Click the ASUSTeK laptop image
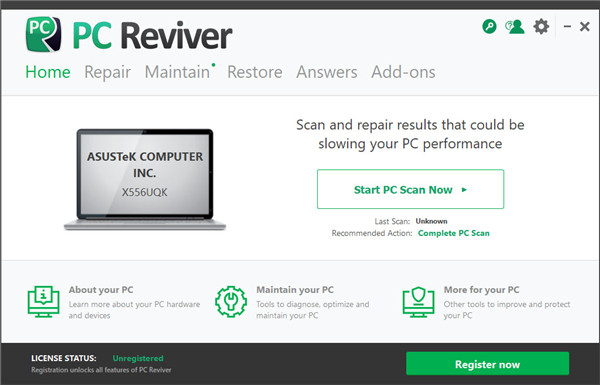 click(x=145, y=179)
